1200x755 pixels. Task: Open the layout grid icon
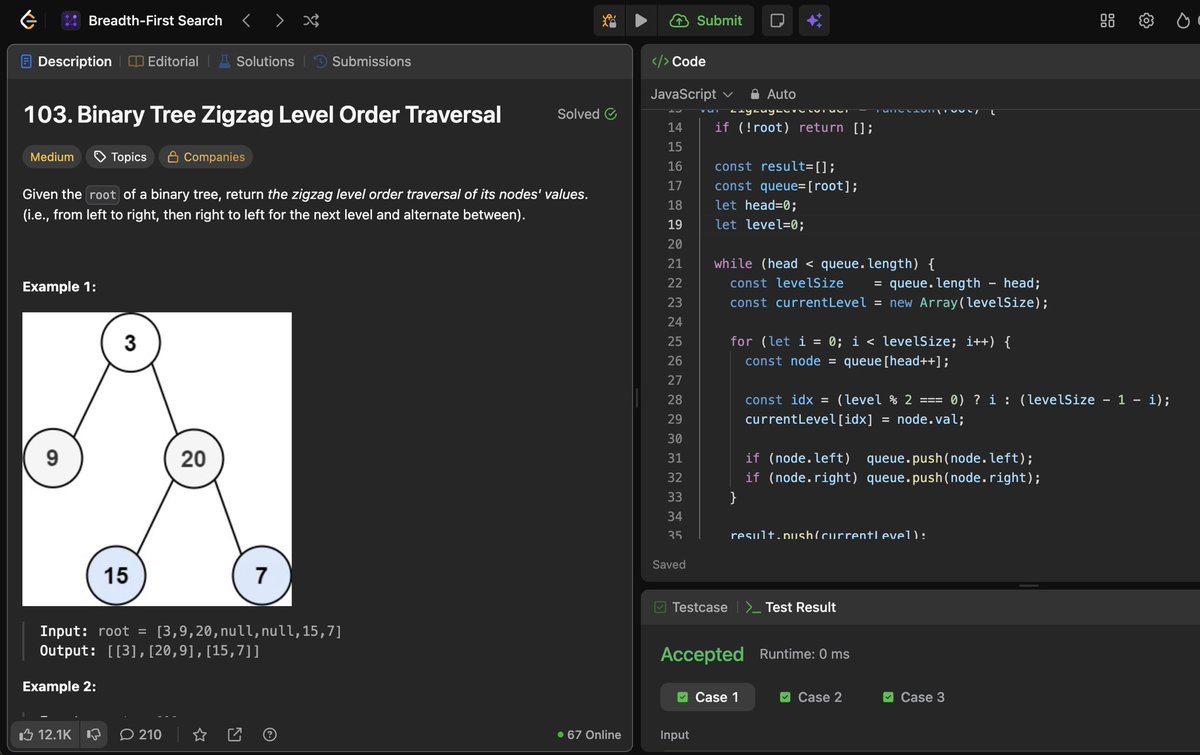pyautogui.click(x=1107, y=20)
